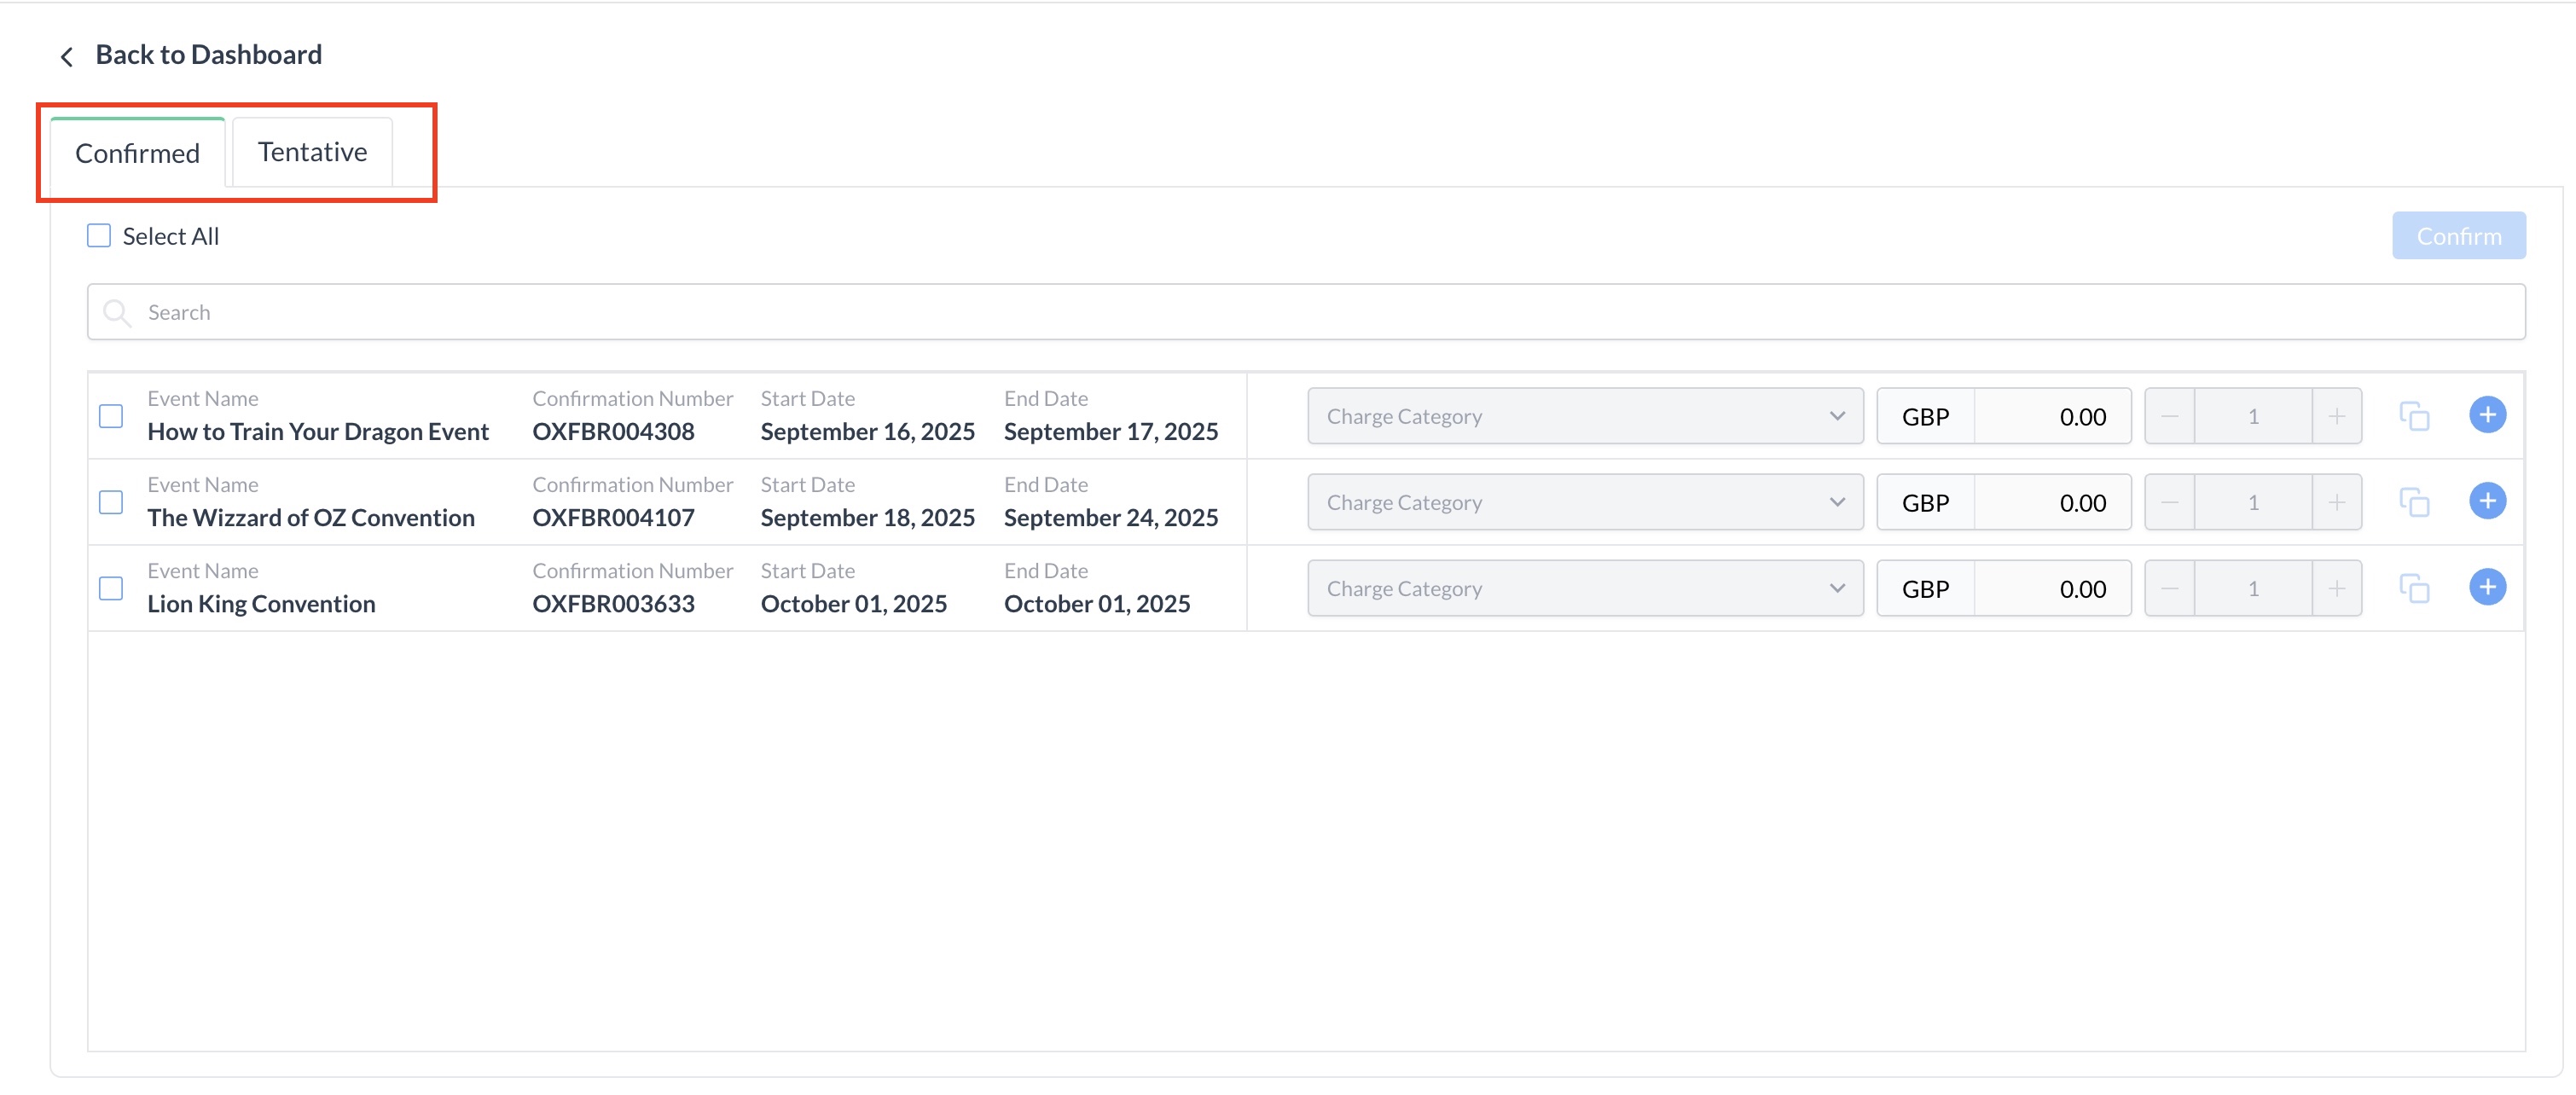The height and width of the screenshot is (1095, 2576).
Task: Tick the Lion King Convention checkbox
Action: (111, 588)
